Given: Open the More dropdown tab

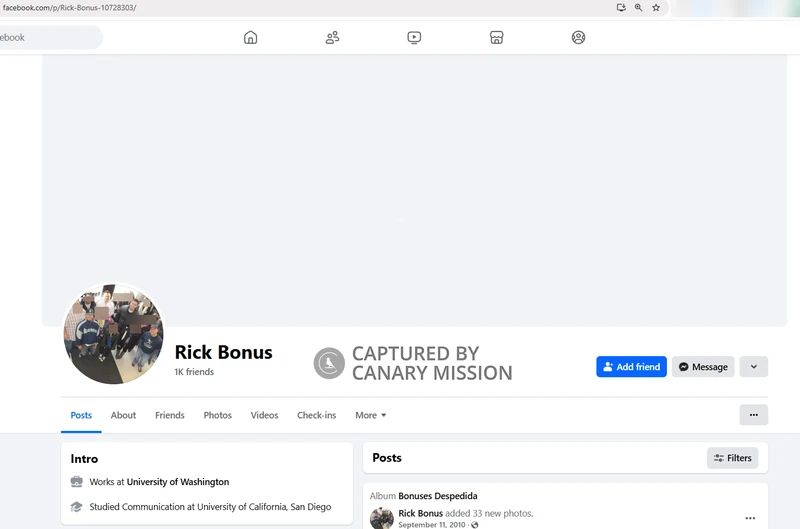Looking at the screenshot, I should point(370,415).
